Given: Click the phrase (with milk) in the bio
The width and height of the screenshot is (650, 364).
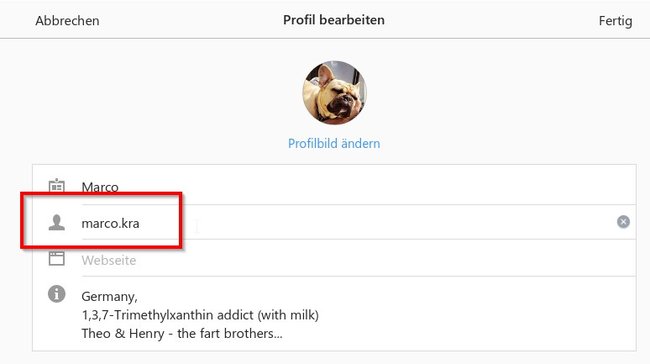Looking at the screenshot, I should (x=288, y=315).
